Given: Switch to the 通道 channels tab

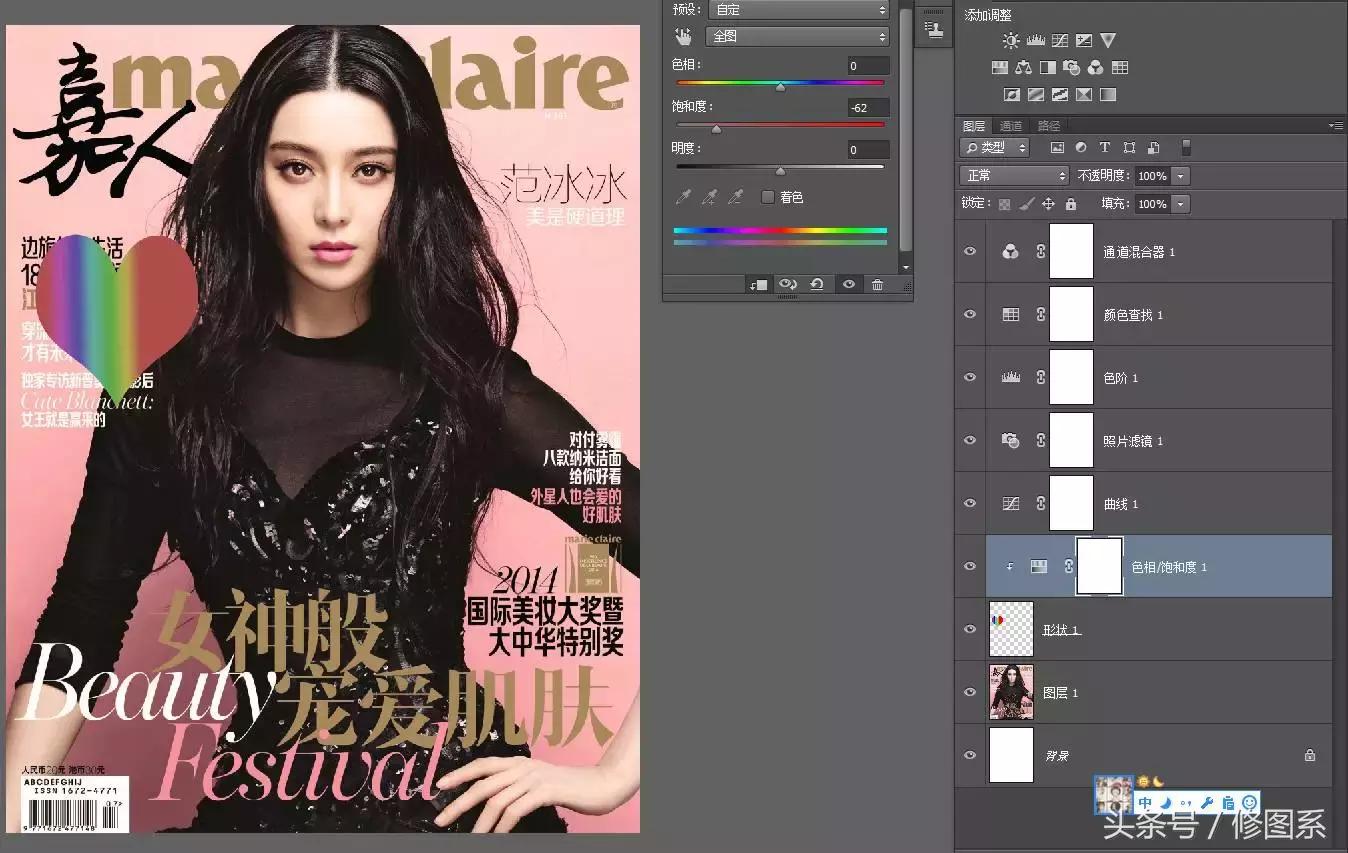Looking at the screenshot, I should (1010, 125).
